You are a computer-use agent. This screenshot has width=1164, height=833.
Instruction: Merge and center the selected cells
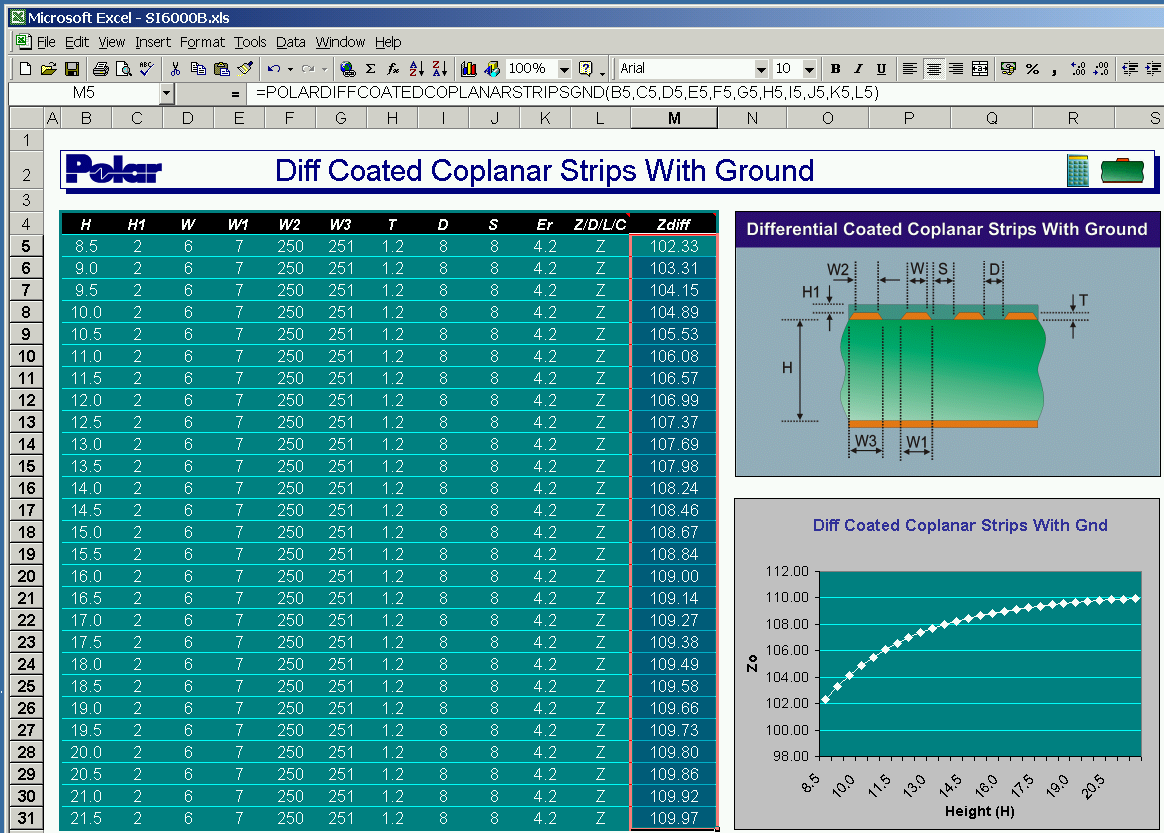pos(980,69)
